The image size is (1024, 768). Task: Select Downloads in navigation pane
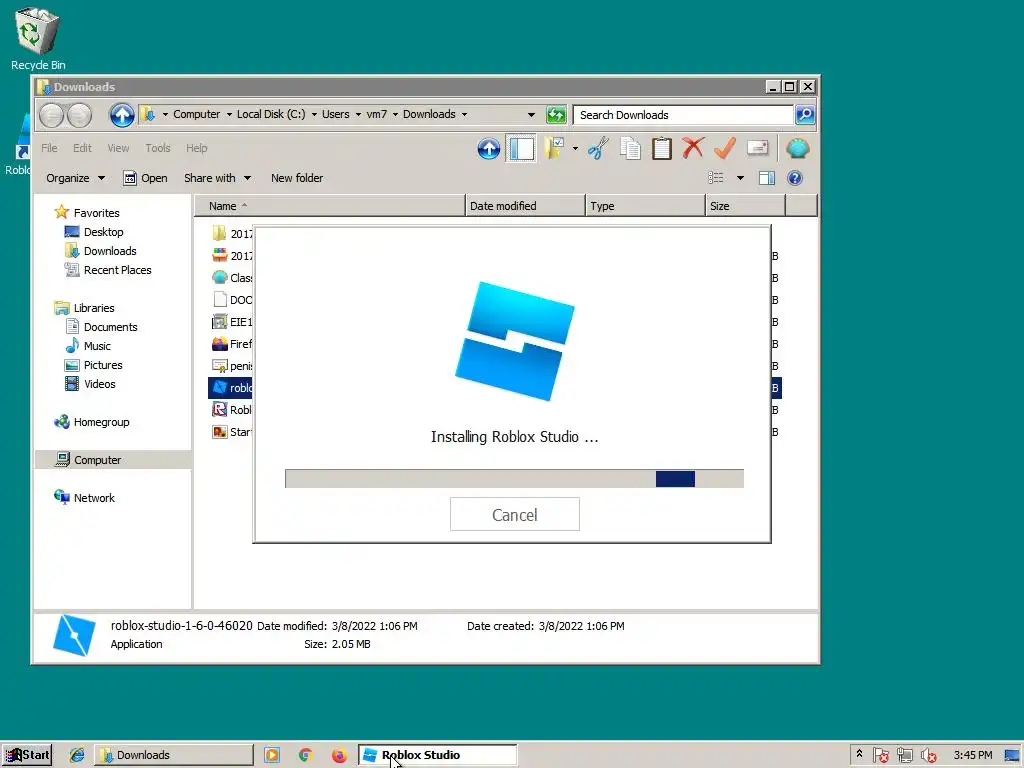coord(110,251)
